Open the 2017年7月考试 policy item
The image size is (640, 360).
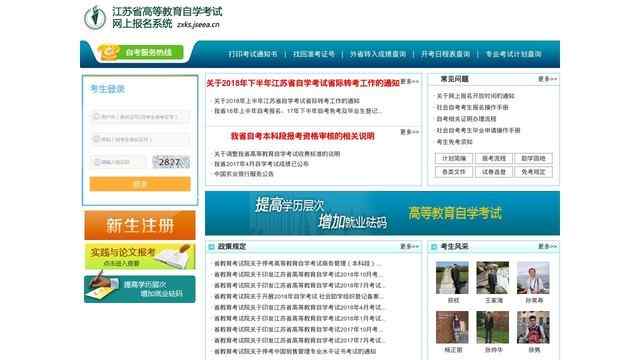tap(300, 340)
